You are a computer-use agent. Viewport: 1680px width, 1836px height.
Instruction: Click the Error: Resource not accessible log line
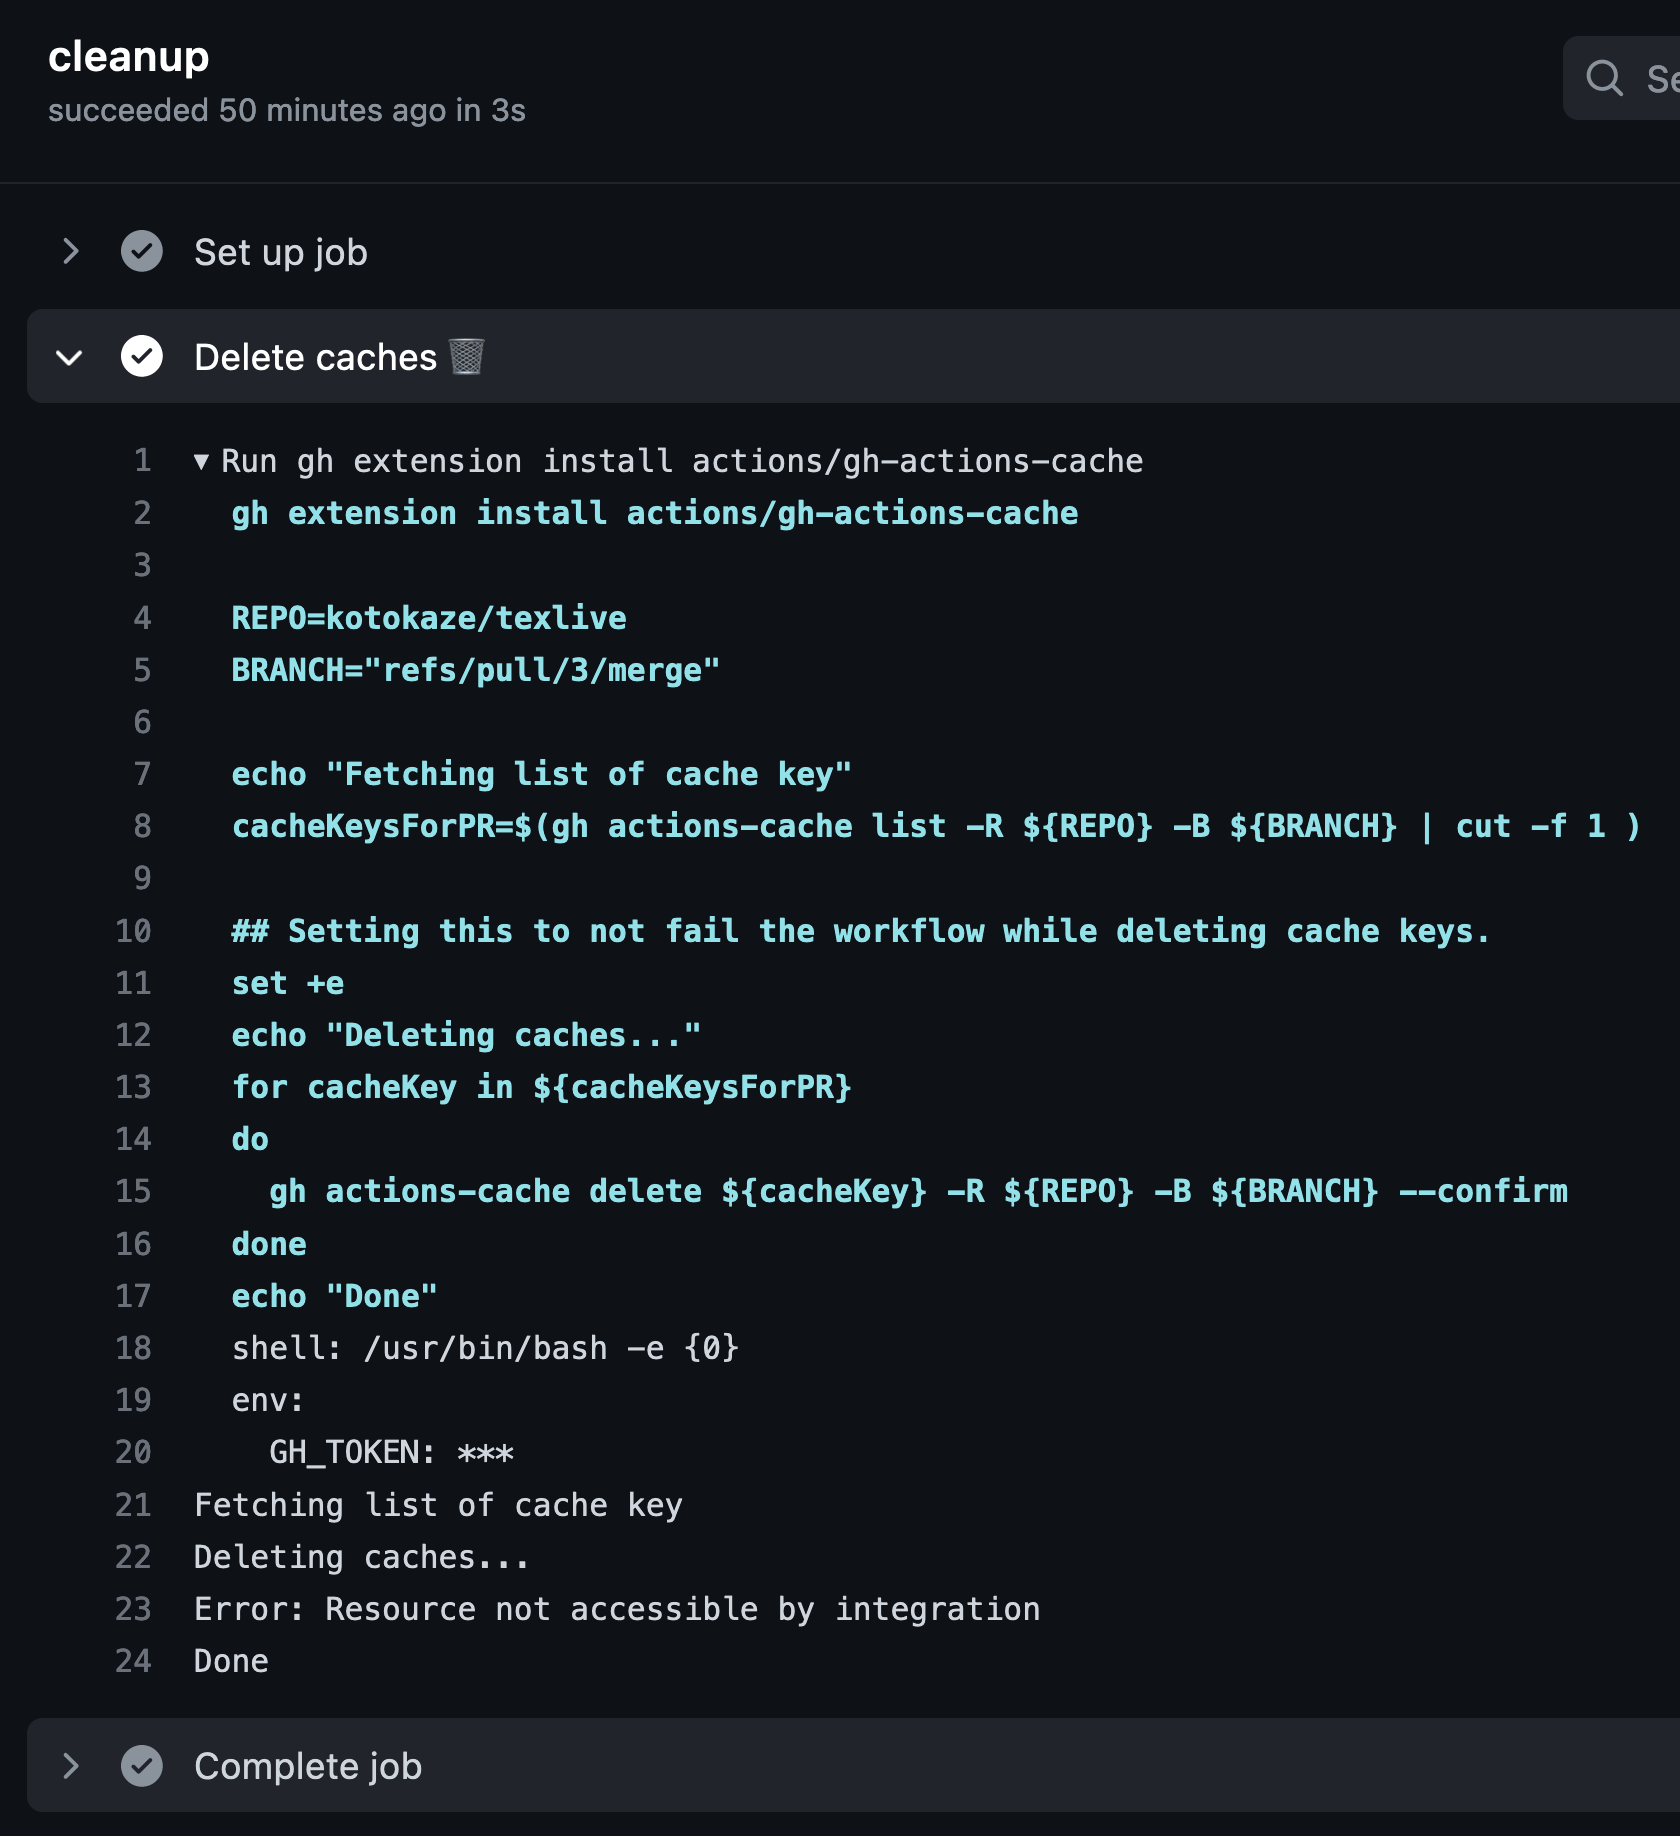616,1609
